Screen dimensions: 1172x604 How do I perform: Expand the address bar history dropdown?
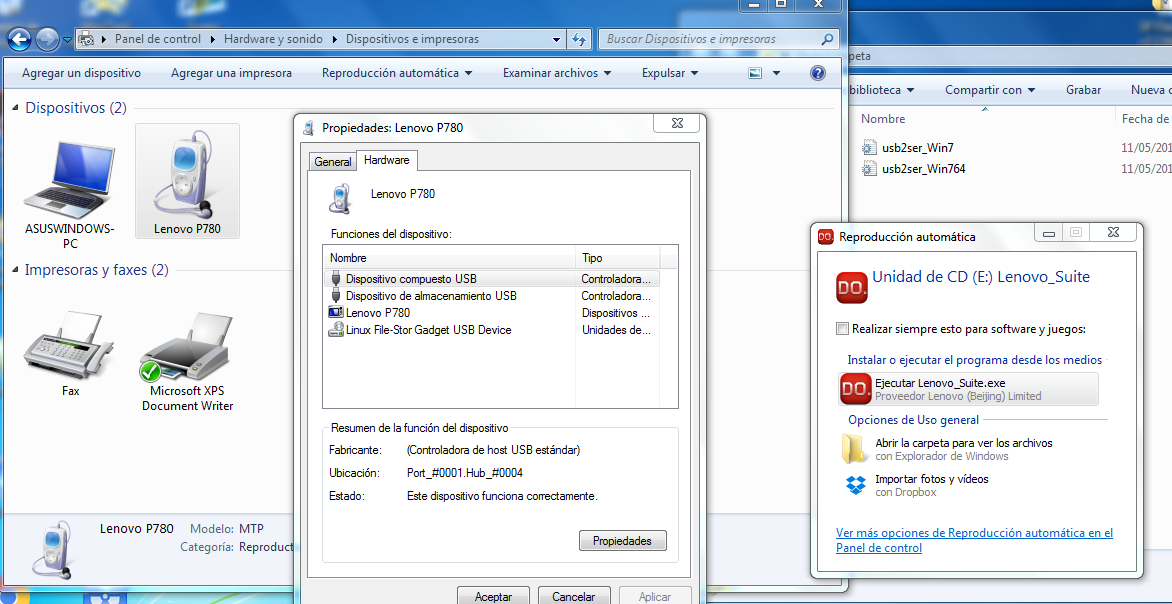click(556, 39)
